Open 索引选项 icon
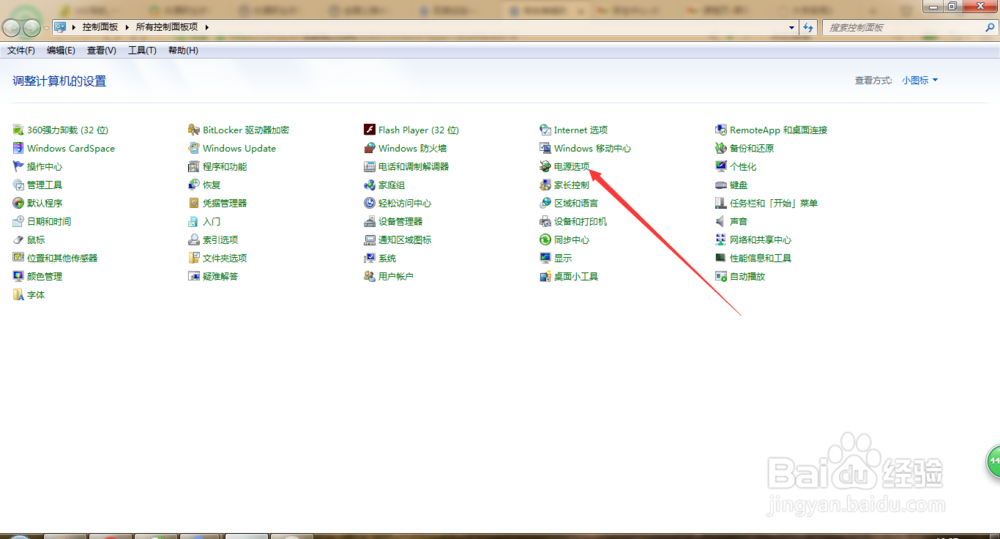 coord(194,240)
